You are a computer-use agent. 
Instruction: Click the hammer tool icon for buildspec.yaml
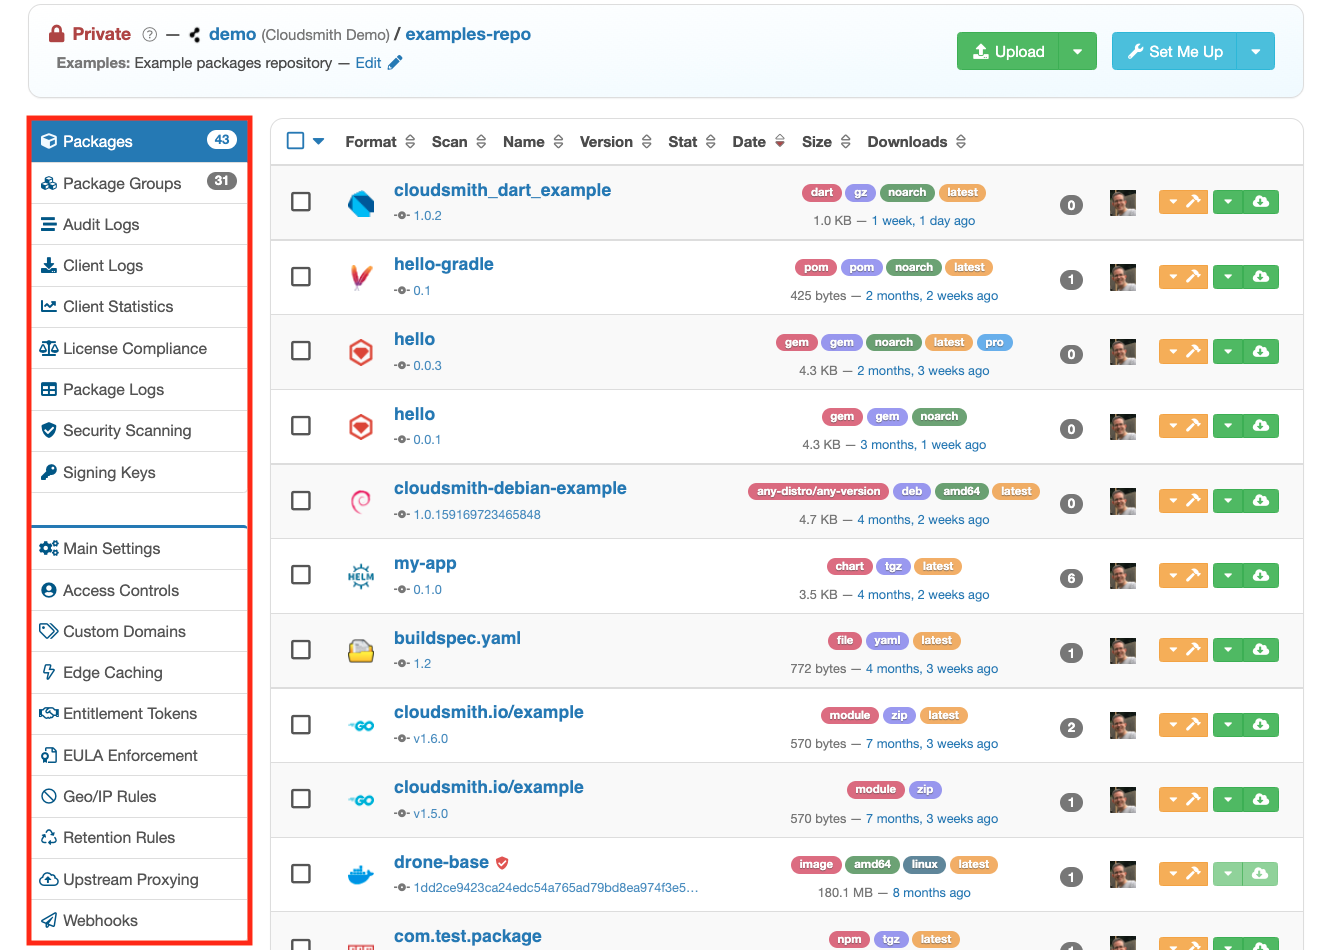tap(1193, 650)
